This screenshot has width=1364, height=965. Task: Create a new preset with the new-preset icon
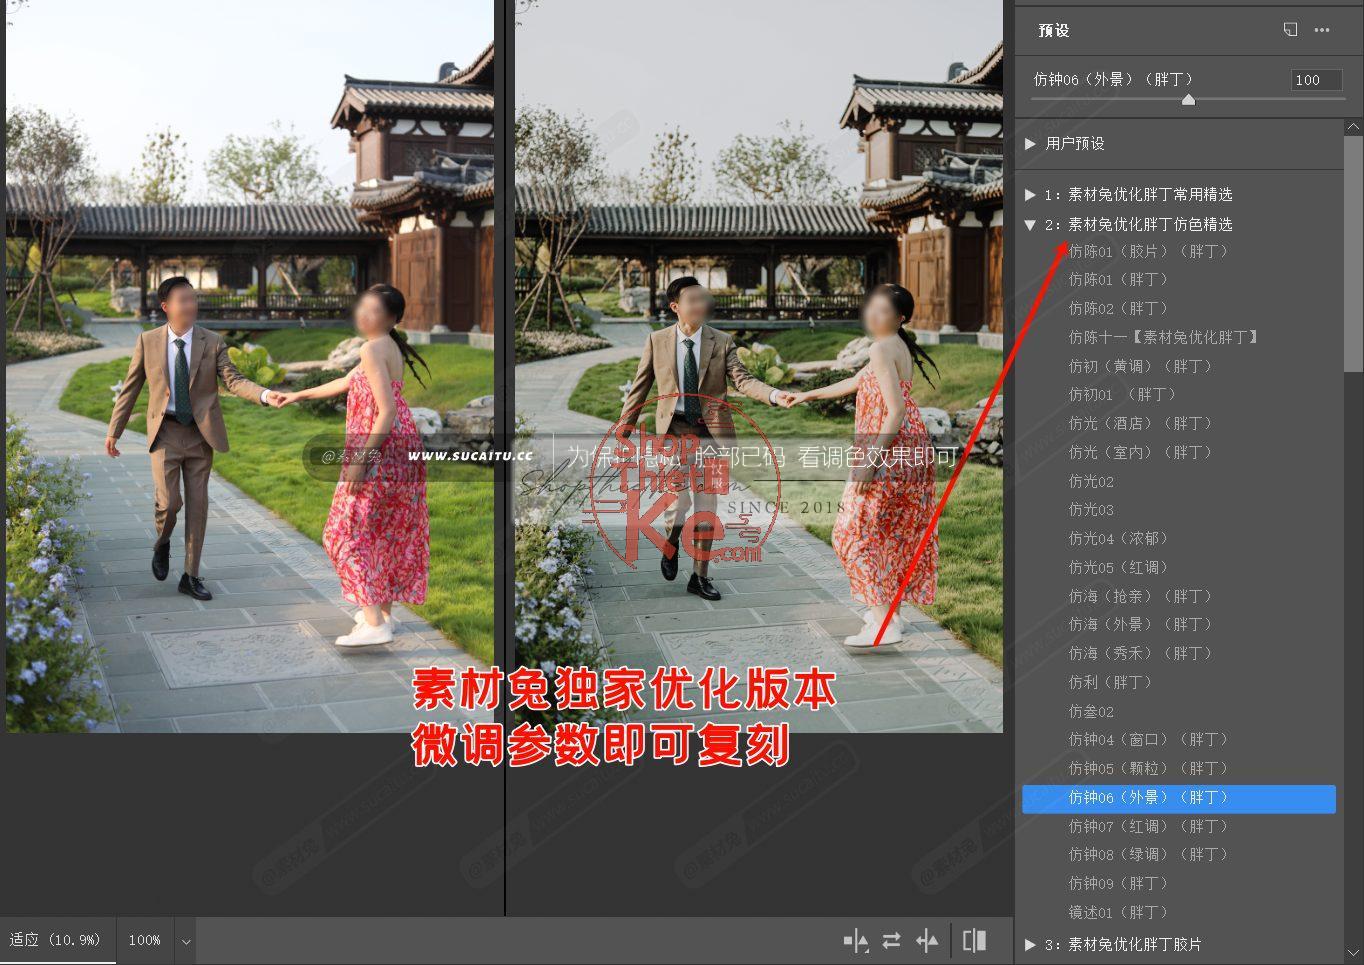(x=1291, y=31)
